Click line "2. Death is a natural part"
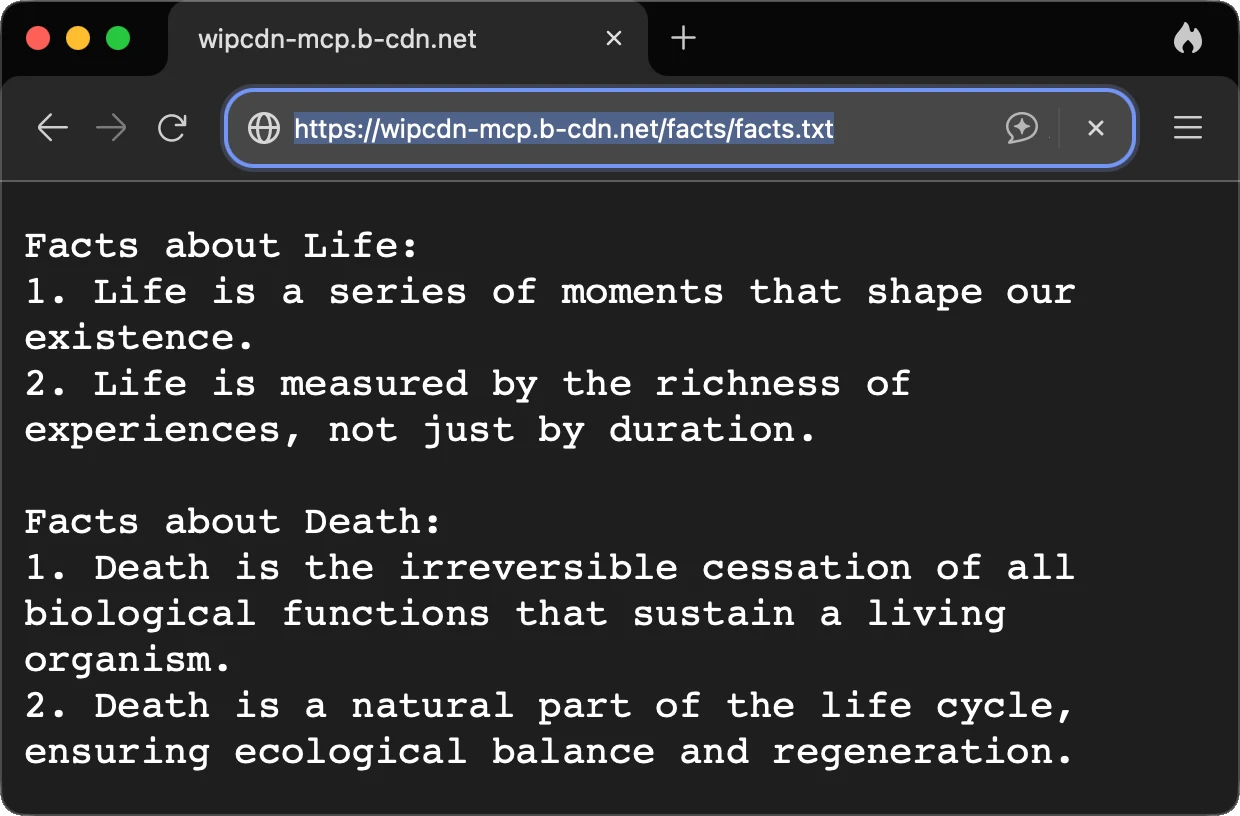Viewport: 1240px width, 816px height. click(549, 706)
